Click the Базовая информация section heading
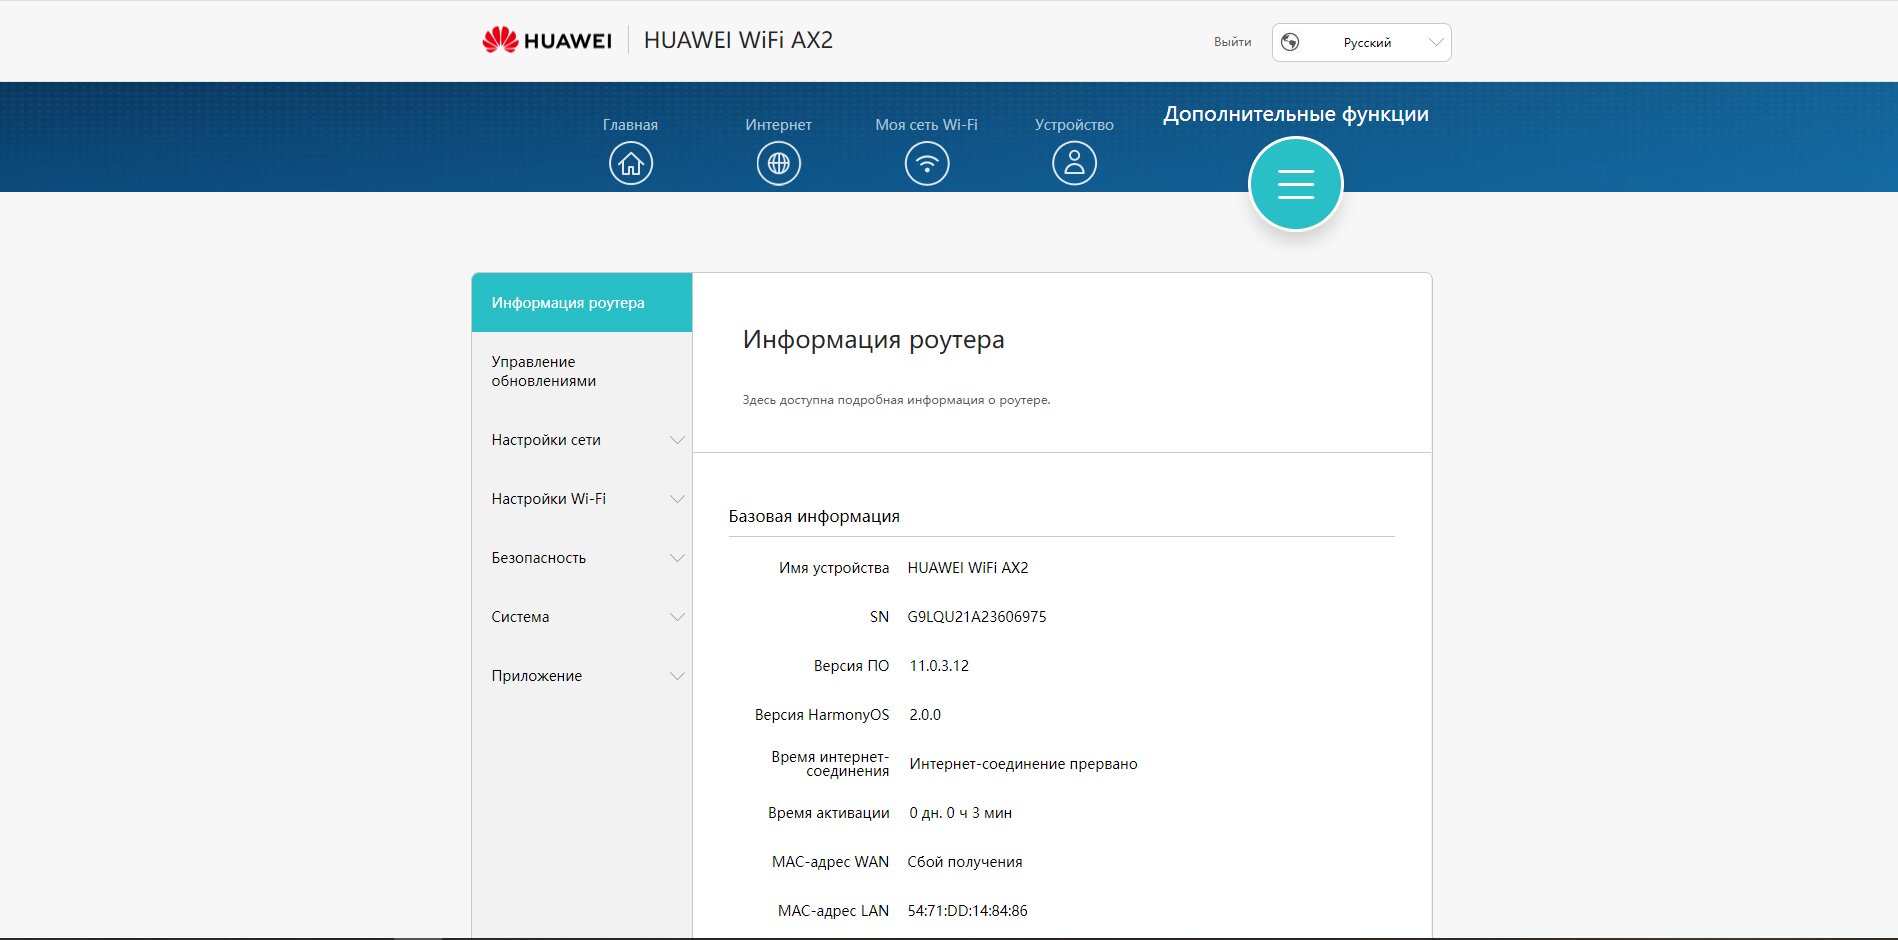 814,516
